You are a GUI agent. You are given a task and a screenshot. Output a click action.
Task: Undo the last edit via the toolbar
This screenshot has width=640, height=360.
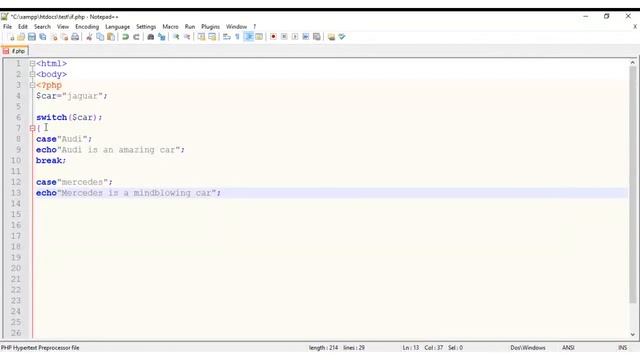pyautogui.click(x=125, y=37)
